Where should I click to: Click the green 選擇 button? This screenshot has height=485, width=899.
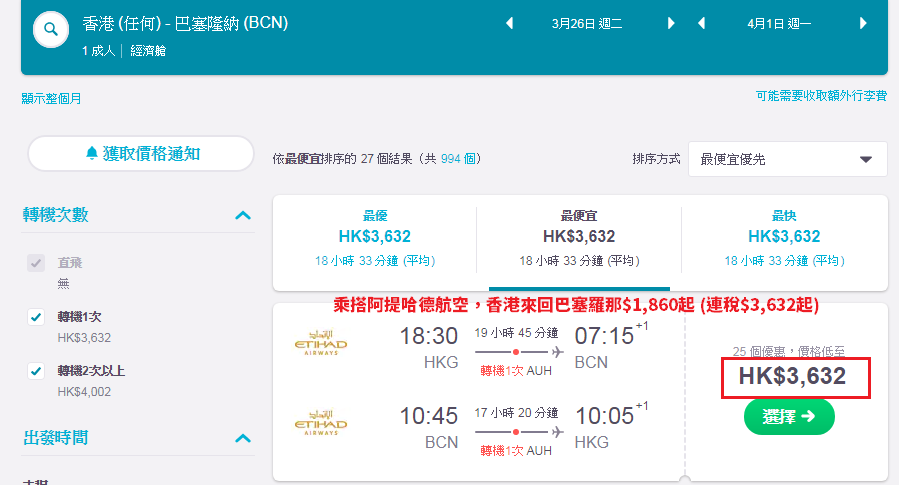[789, 417]
